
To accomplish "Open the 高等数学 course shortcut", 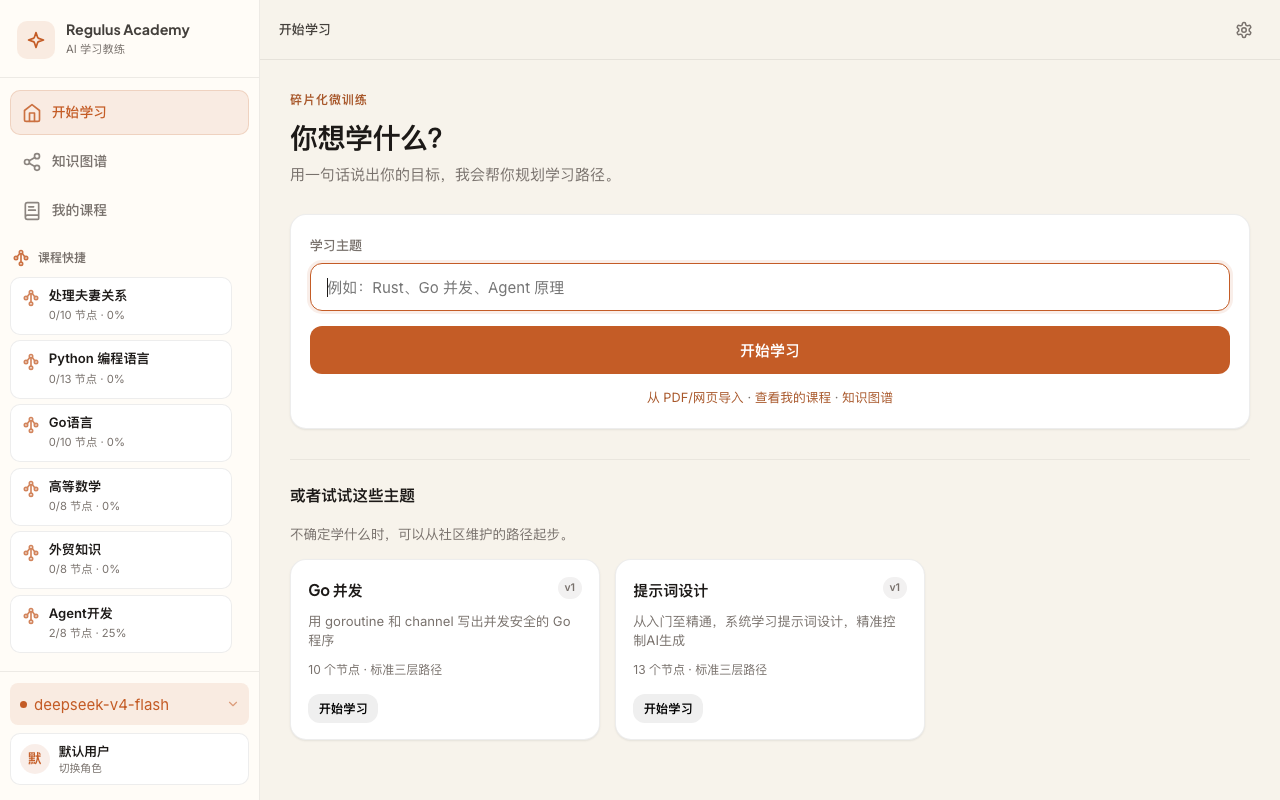I will pos(121,497).
